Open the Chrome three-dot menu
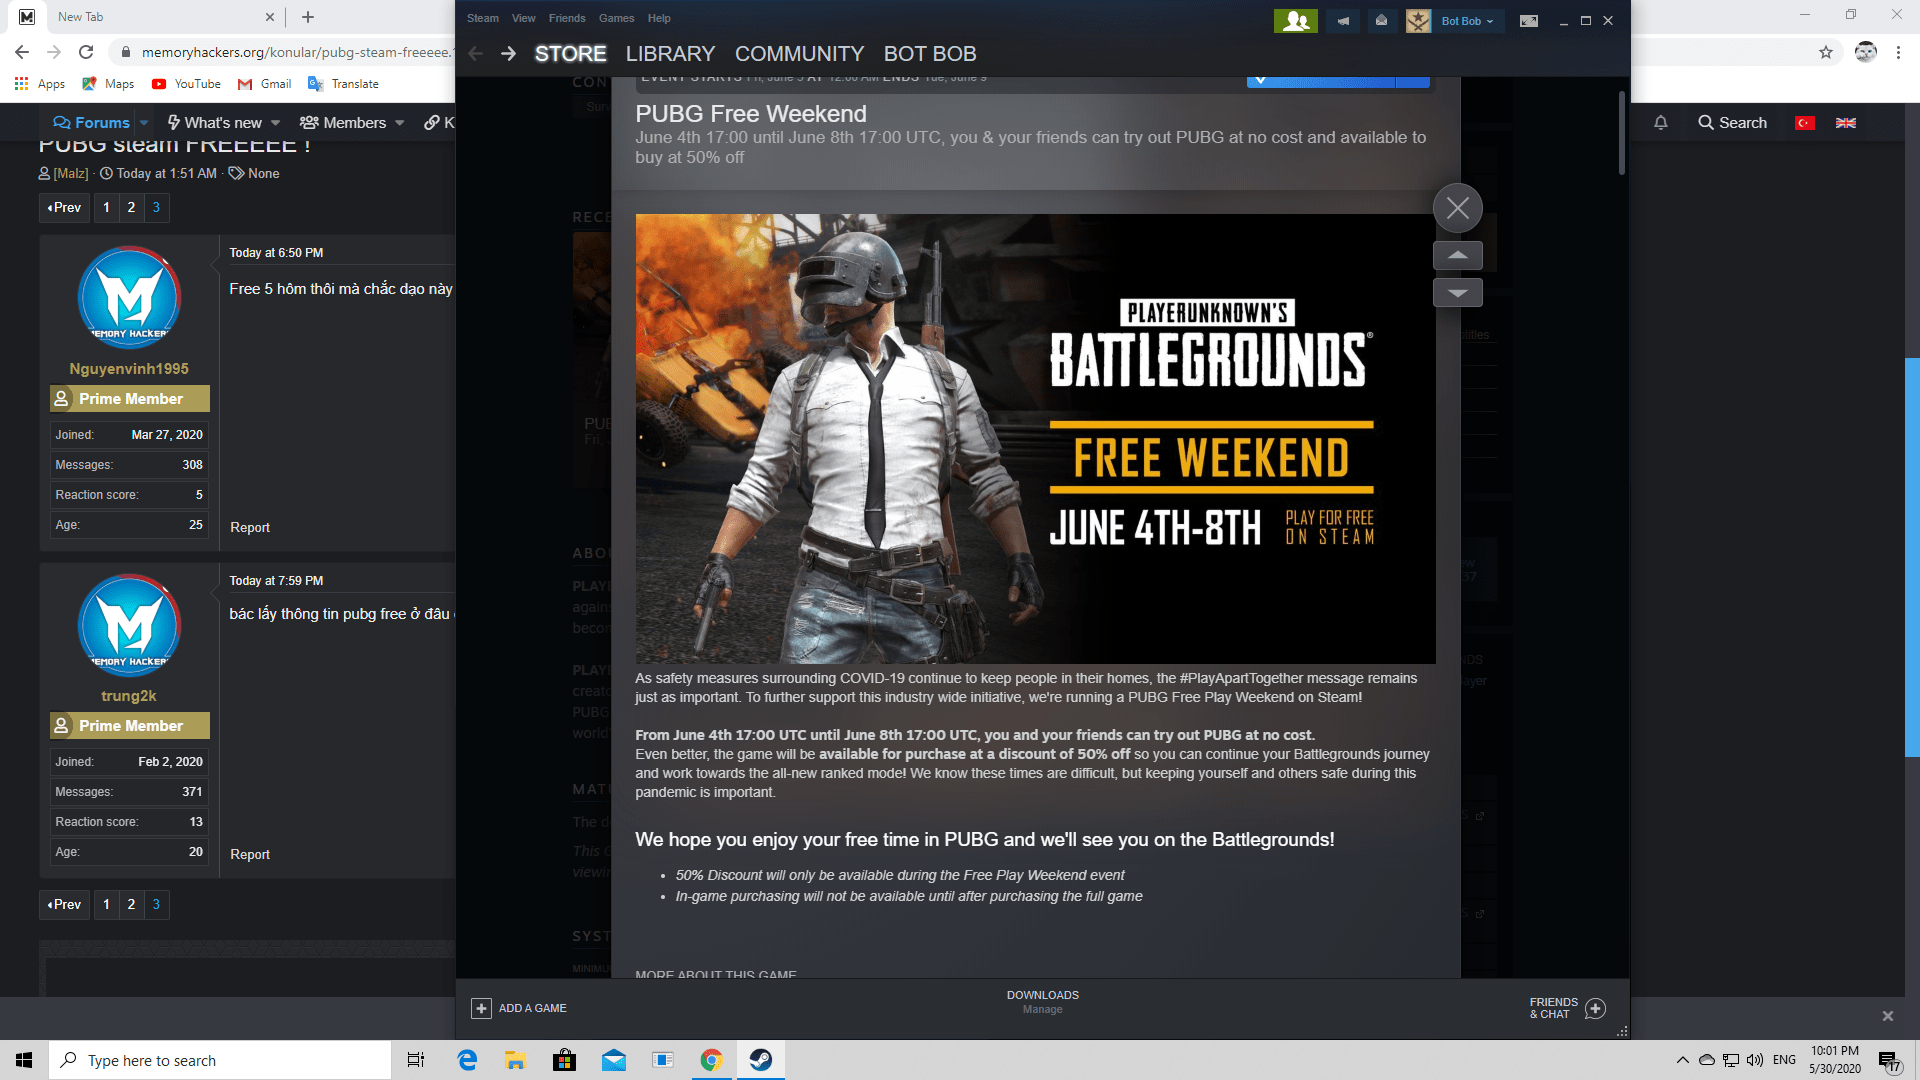Screen dimensions: 1920x1080 click(1898, 52)
